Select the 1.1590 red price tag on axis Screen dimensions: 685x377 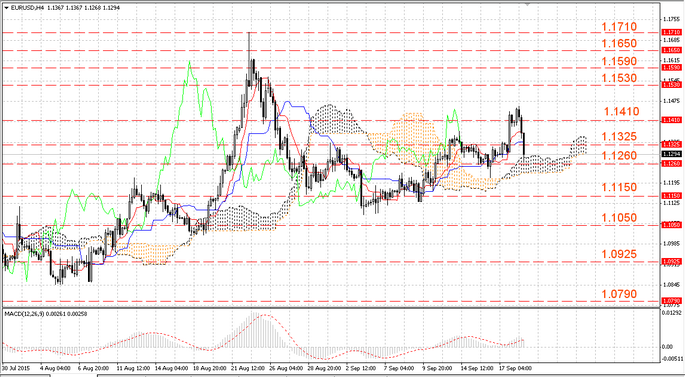pyautogui.click(x=671, y=67)
